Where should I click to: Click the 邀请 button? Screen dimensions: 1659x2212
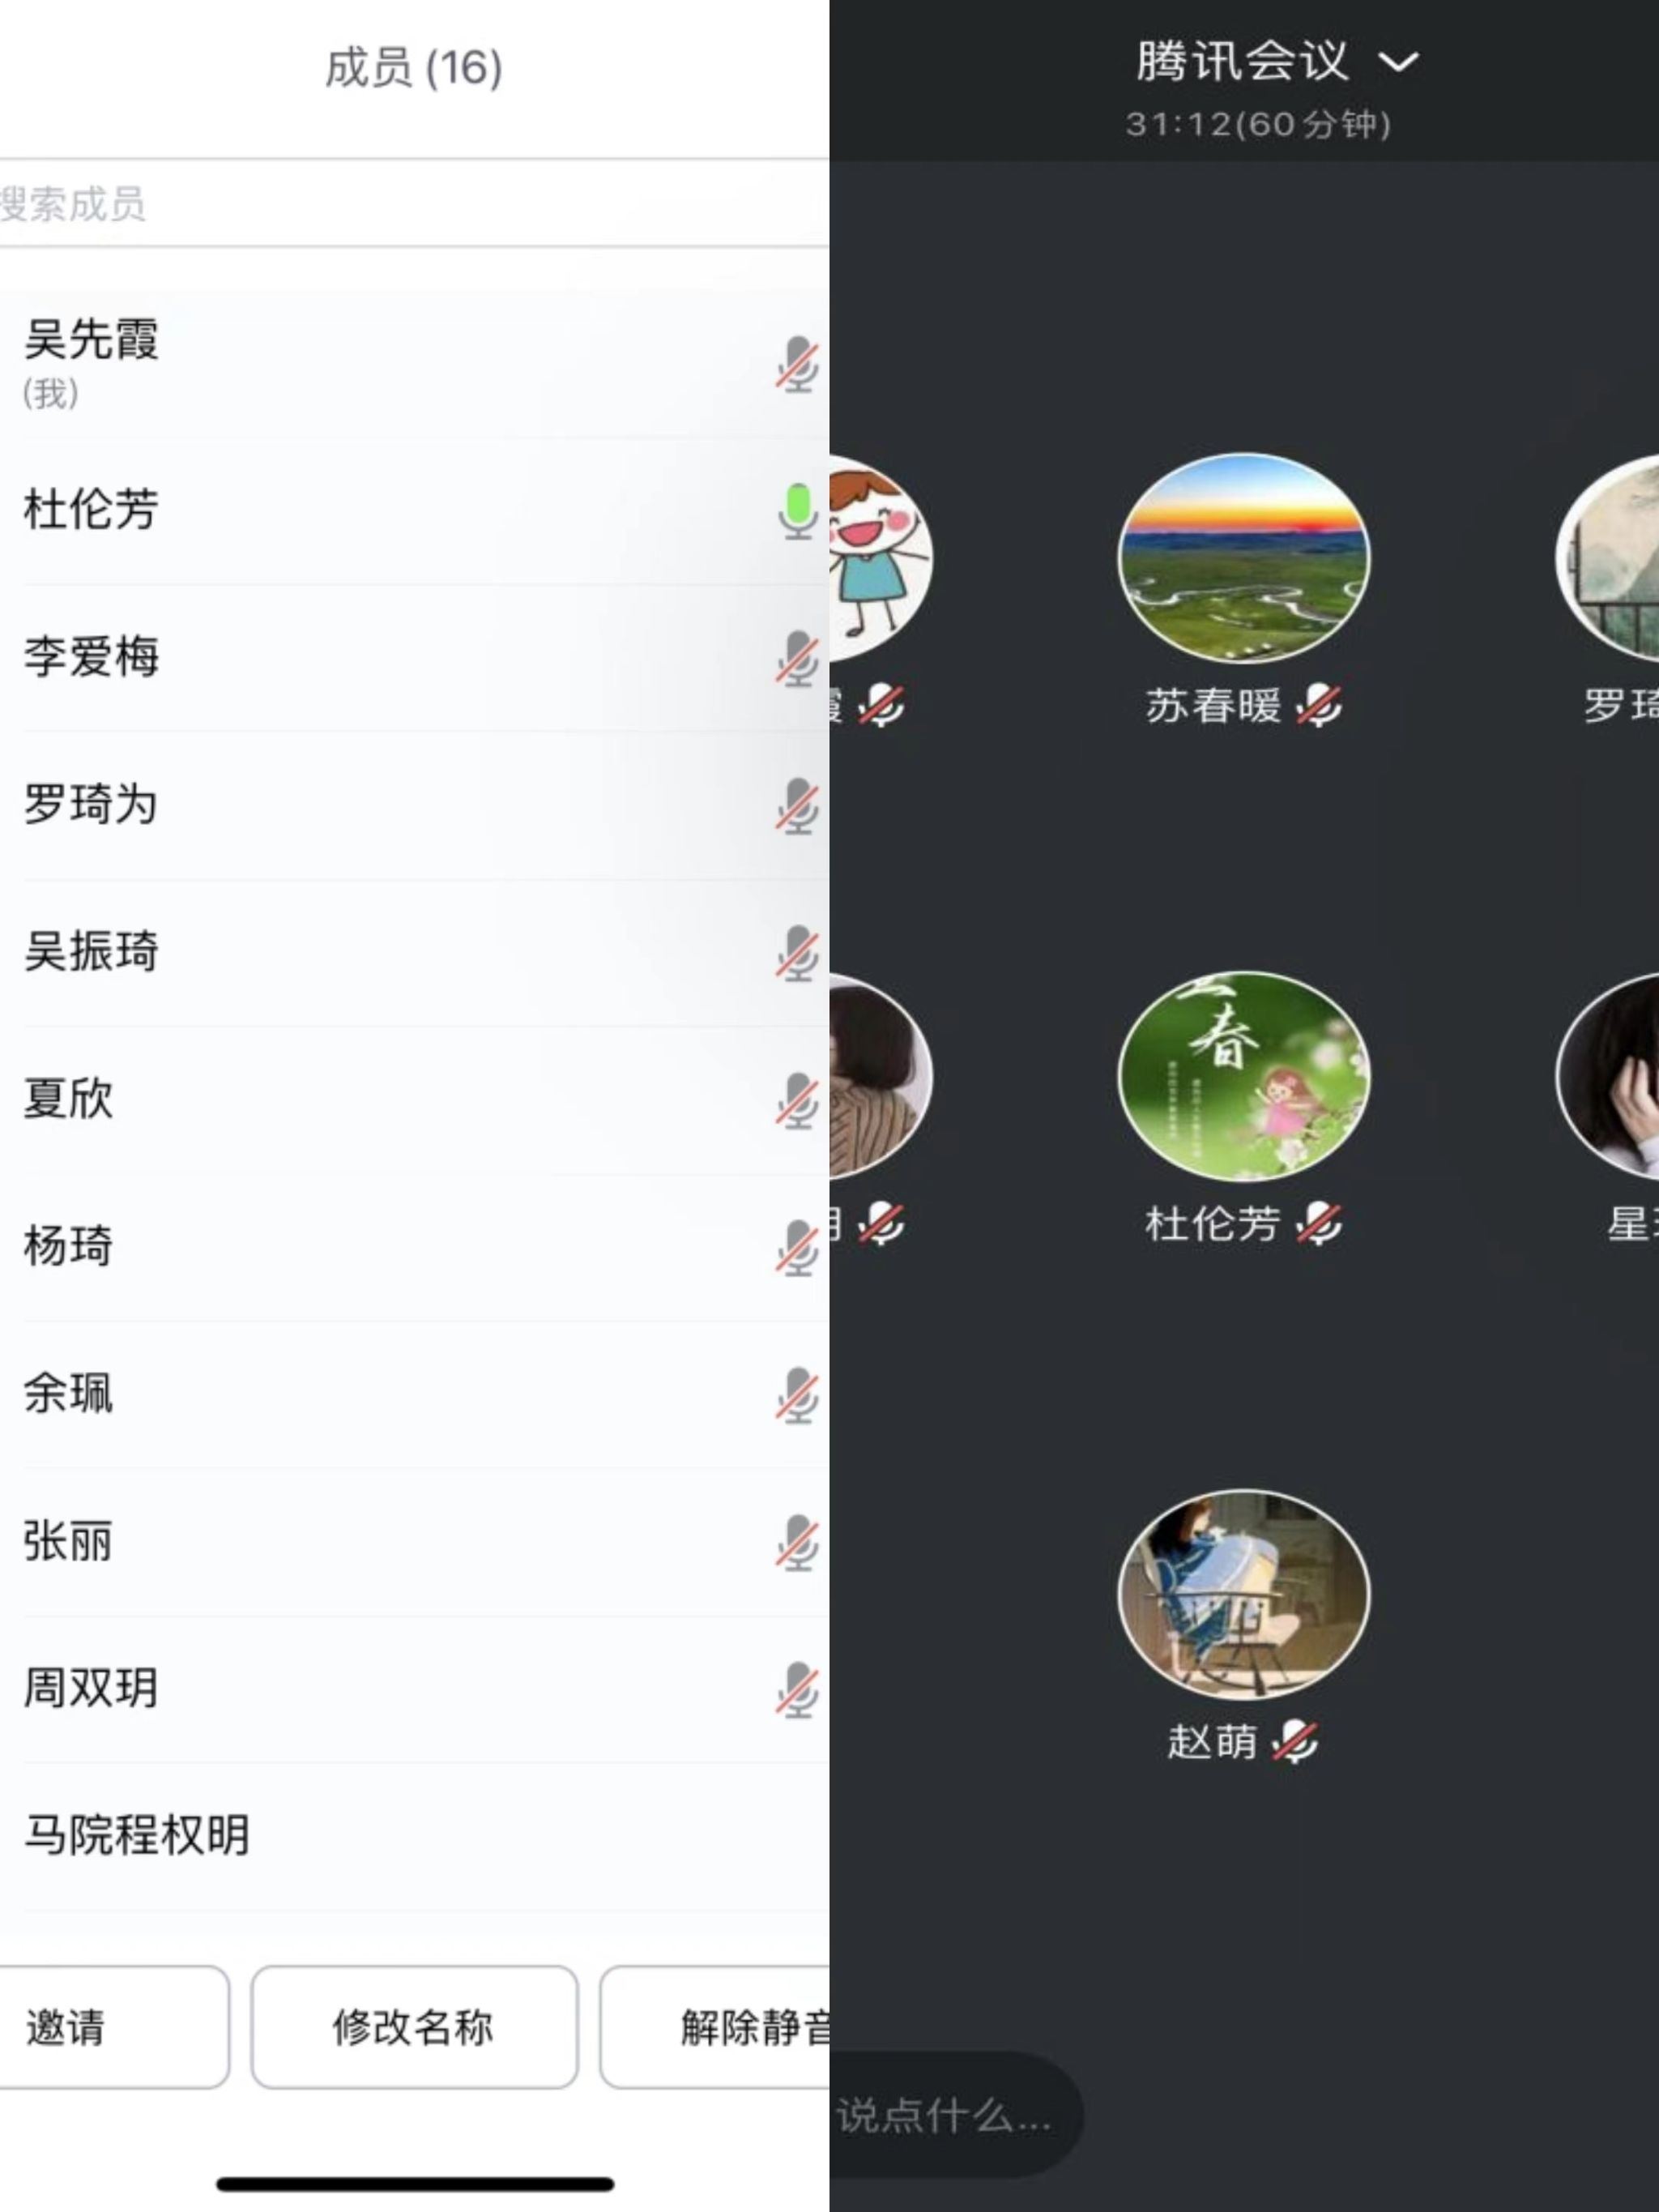(113, 2027)
